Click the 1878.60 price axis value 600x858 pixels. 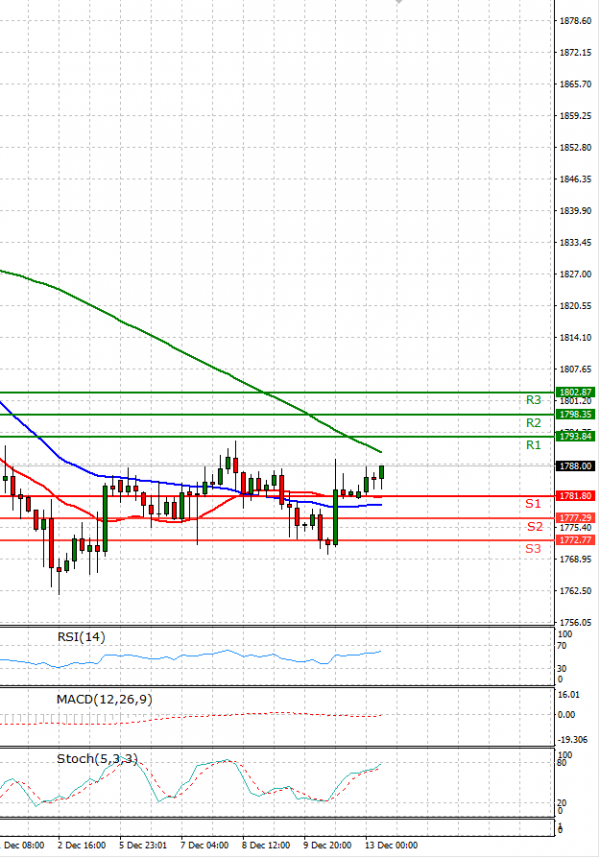coord(575,21)
